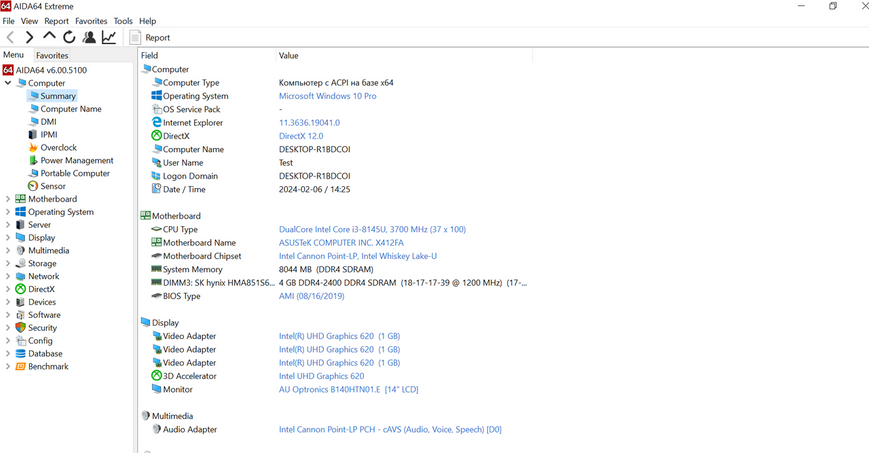The width and height of the screenshot is (869, 453).
Task: Open the DirectX 12.0 link
Action: point(301,136)
